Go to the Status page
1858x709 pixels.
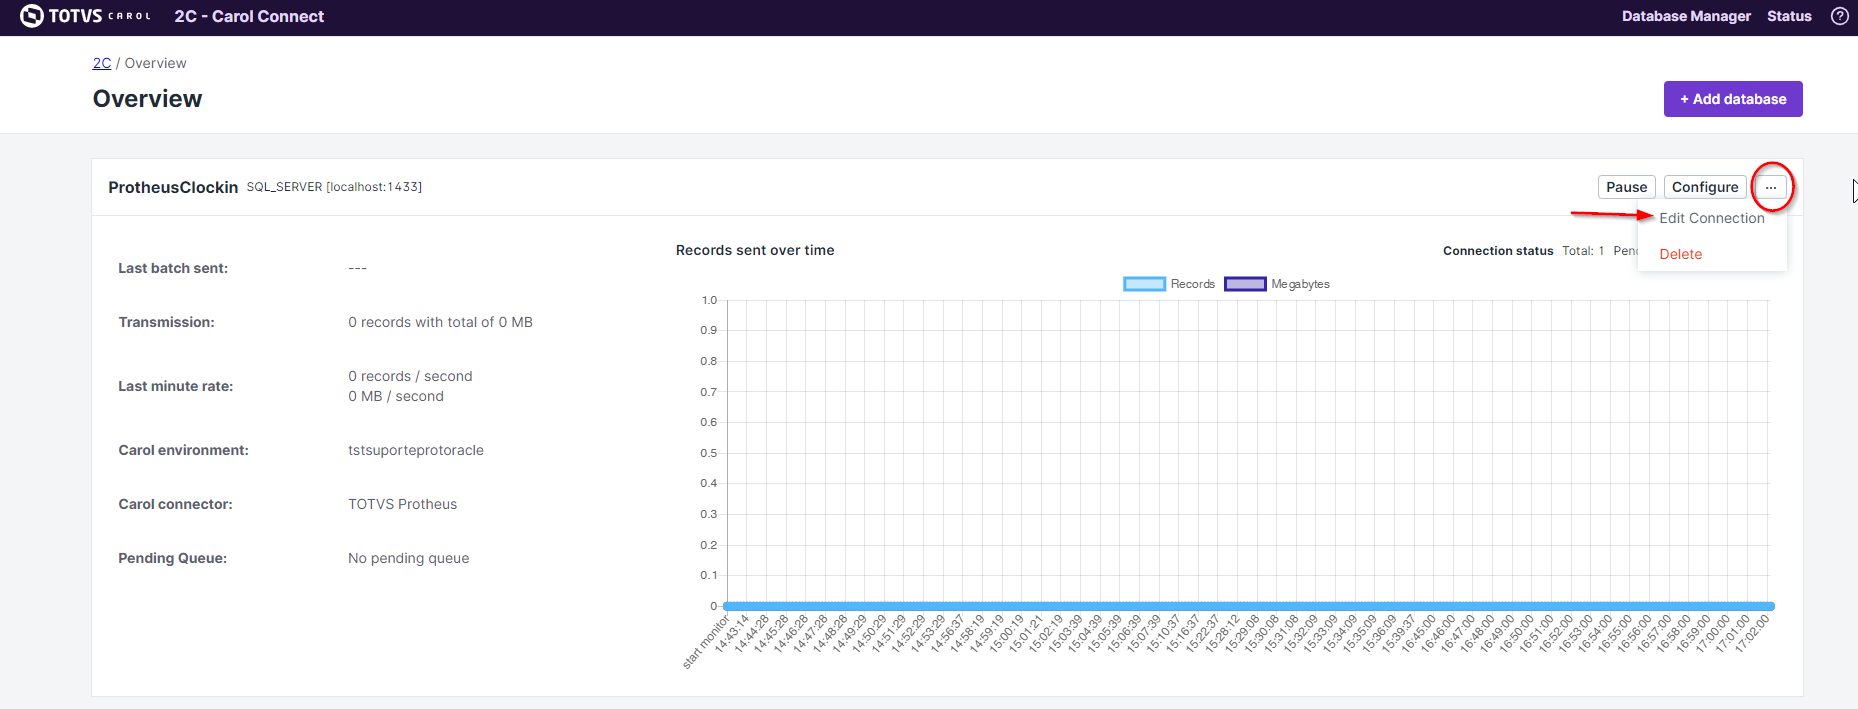point(1789,16)
